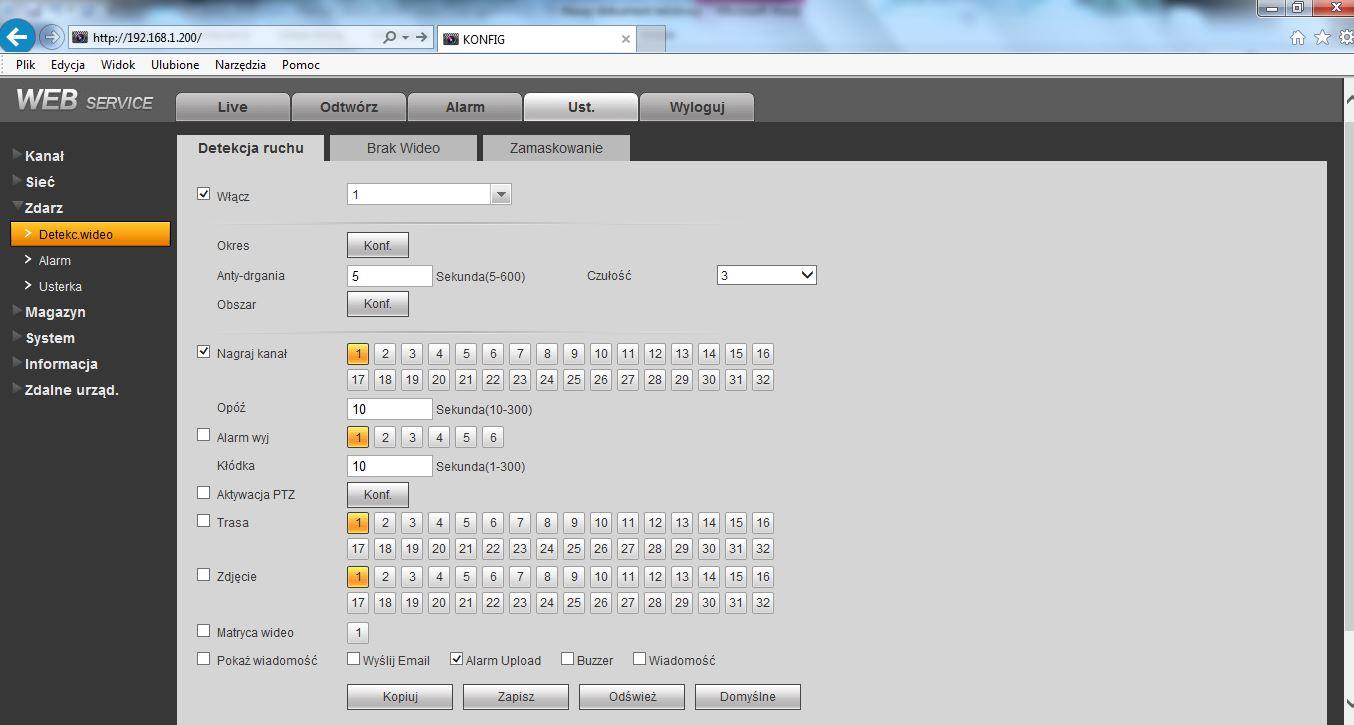Click Konf. button next to Okres
This screenshot has height=725, width=1354.
[378, 246]
